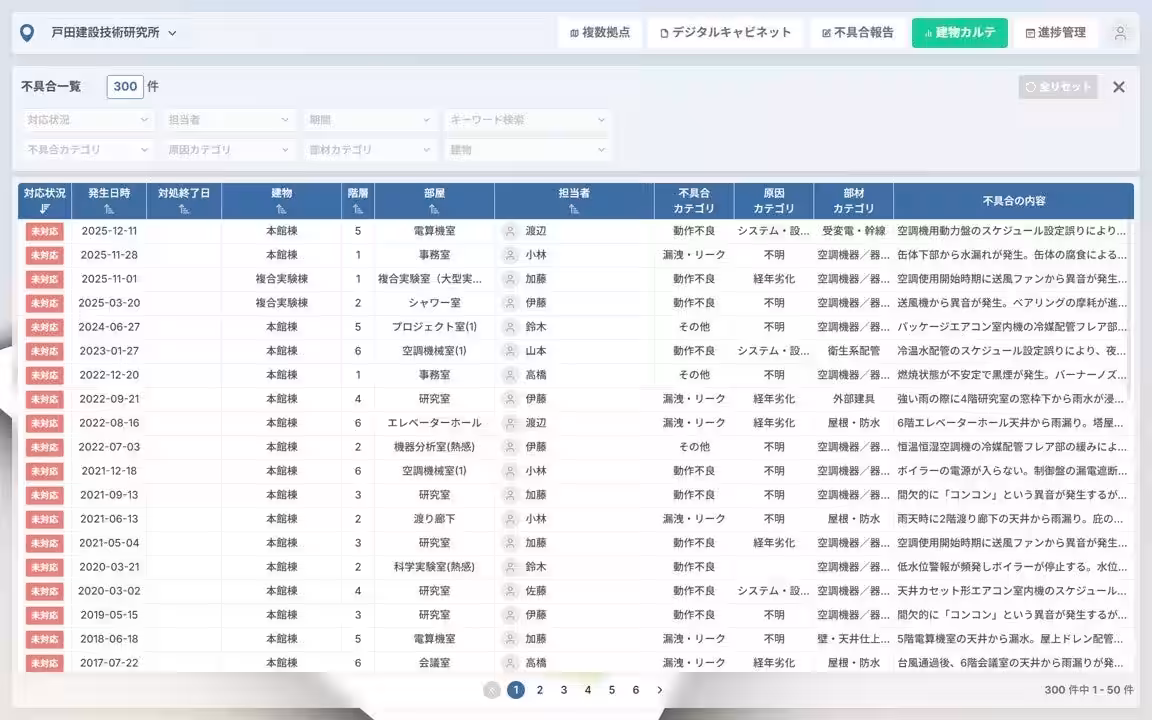Screen dimensions: 1152x720
Task: Click the 300 件 count field
Action: click(125, 87)
